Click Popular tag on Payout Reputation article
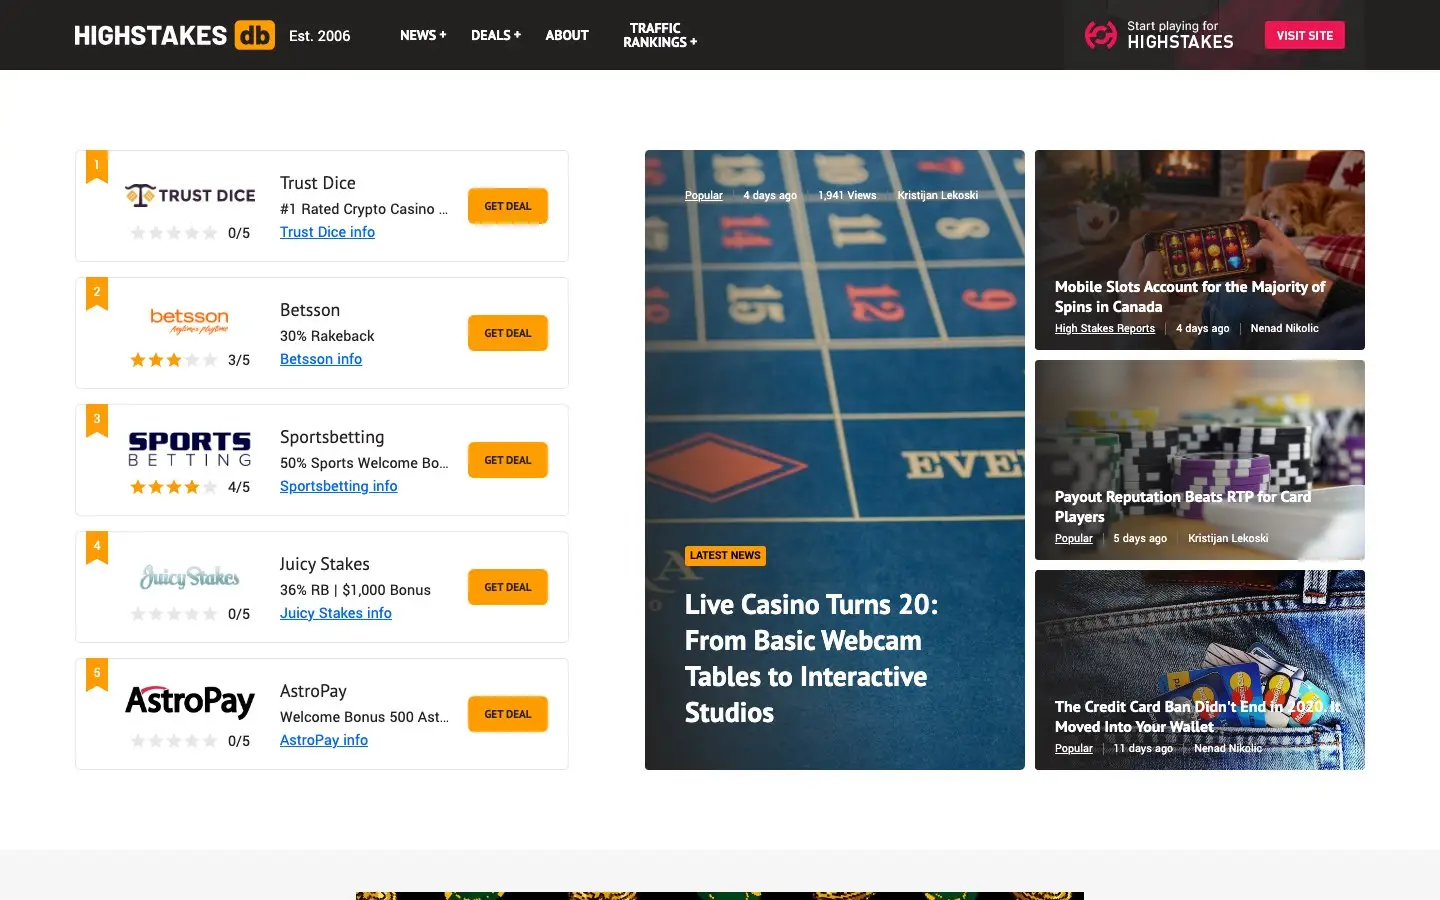 (1074, 538)
